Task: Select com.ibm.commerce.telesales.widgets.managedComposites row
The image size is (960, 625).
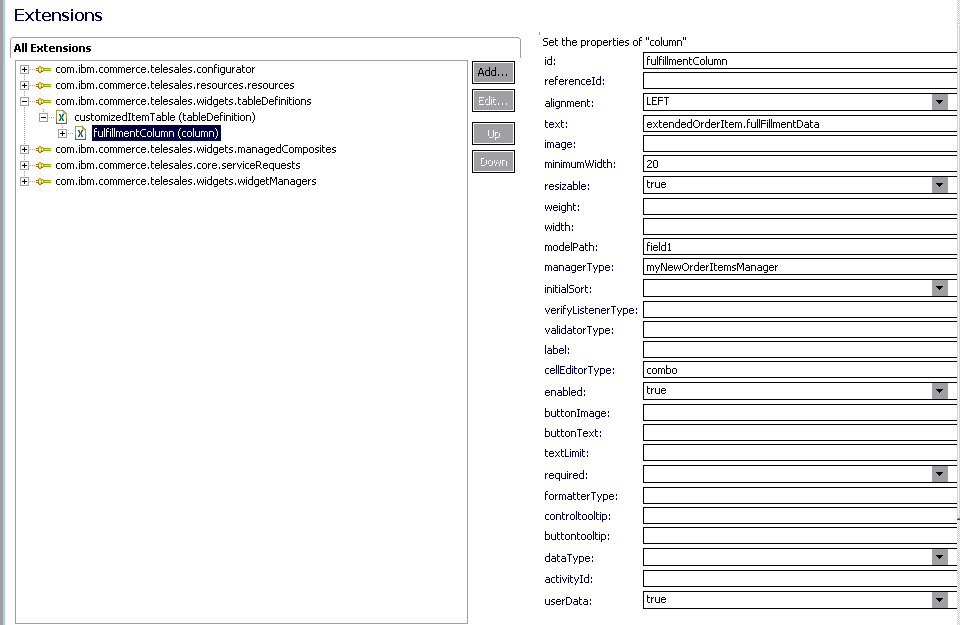Action: pos(195,149)
